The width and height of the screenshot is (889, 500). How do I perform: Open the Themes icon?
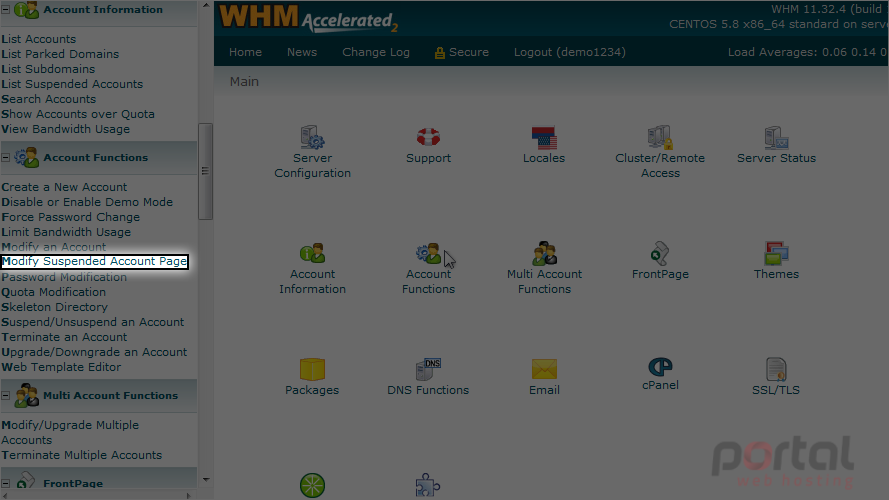[776, 253]
